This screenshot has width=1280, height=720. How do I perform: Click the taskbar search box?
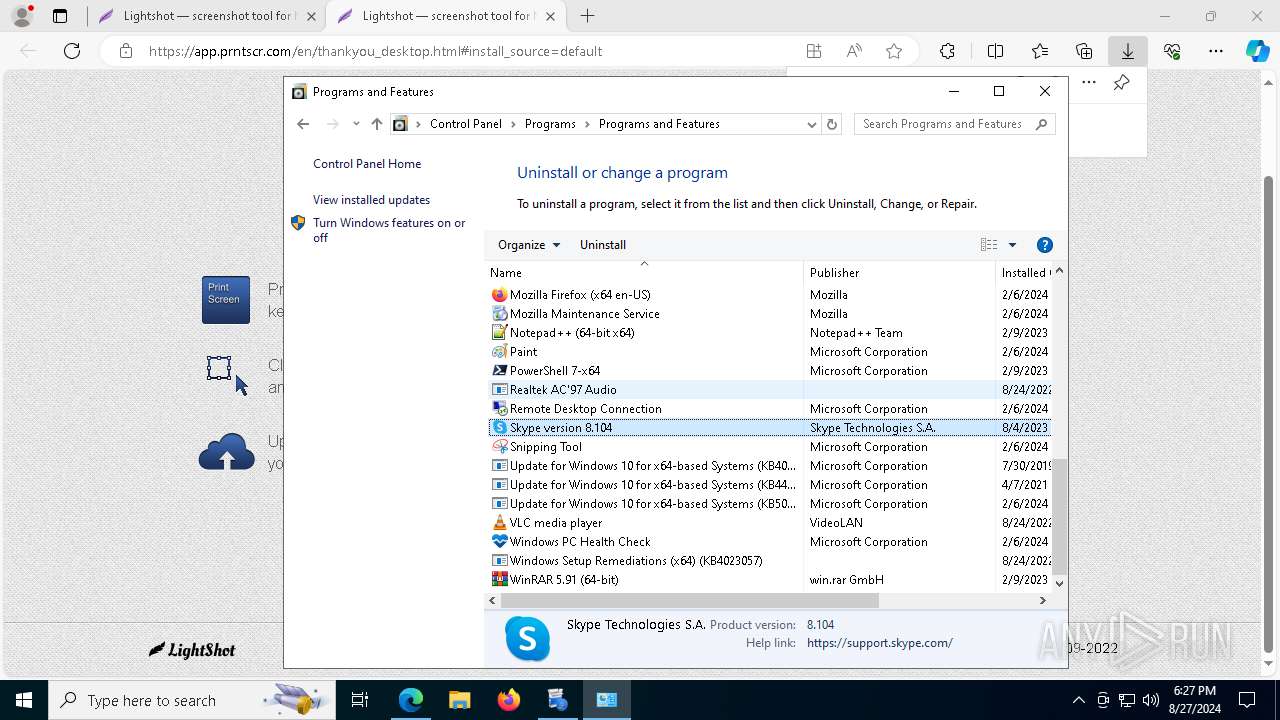(x=191, y=700)
